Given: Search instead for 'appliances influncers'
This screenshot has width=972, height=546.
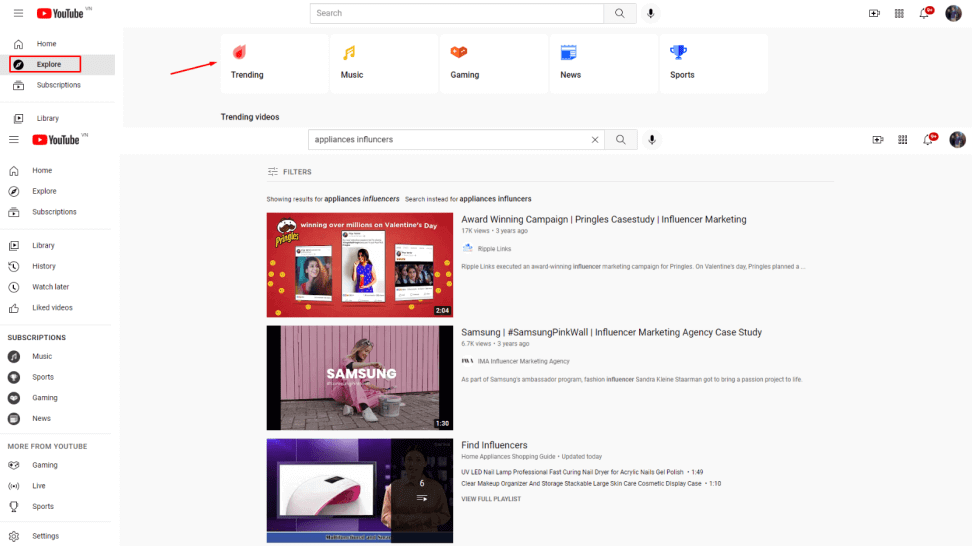Looking at the screenshot, I should tap(495, 199).
